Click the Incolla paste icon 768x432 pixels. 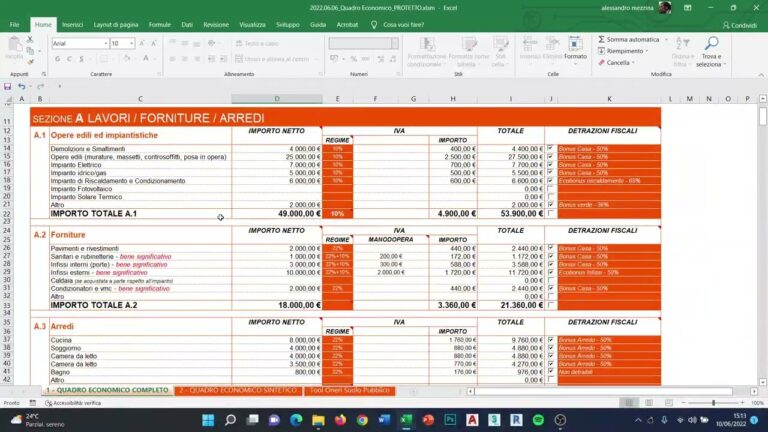pyautogui.click(x=14, y=44)
